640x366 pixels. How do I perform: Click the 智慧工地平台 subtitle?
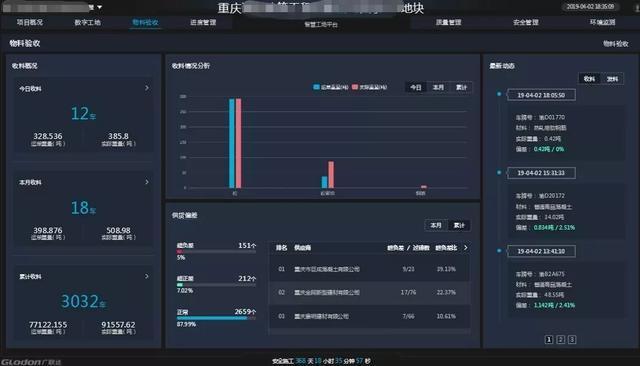coord(321,24)
